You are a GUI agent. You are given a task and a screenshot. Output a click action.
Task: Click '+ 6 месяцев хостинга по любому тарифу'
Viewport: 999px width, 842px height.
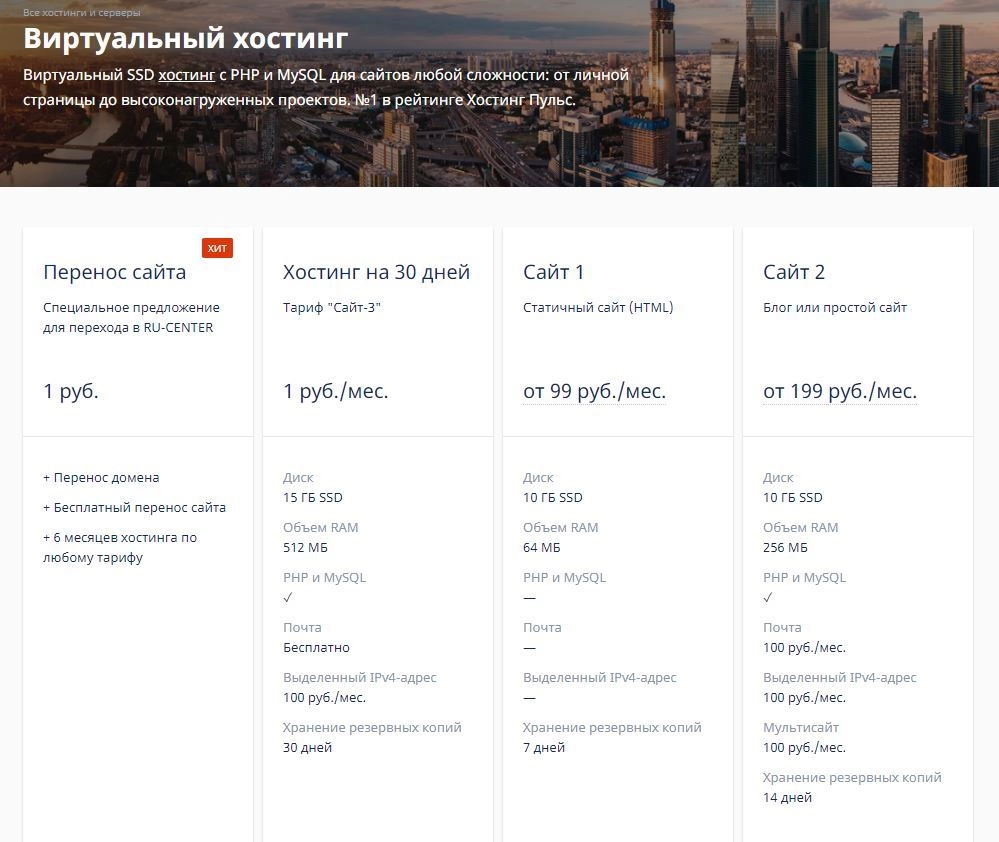pyautogui.click(x=120, y=547)
